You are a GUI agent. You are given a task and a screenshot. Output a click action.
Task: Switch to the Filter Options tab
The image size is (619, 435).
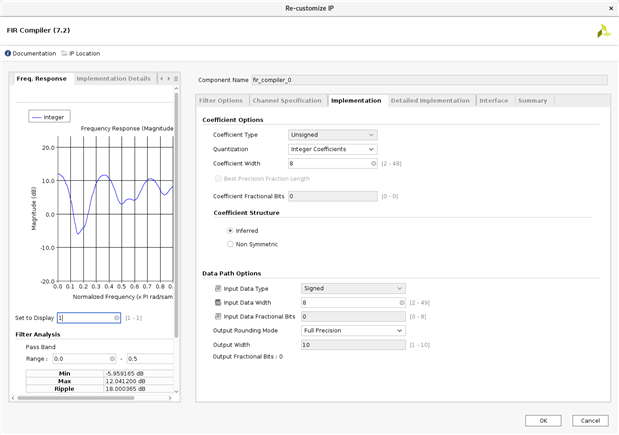(221, 100)
